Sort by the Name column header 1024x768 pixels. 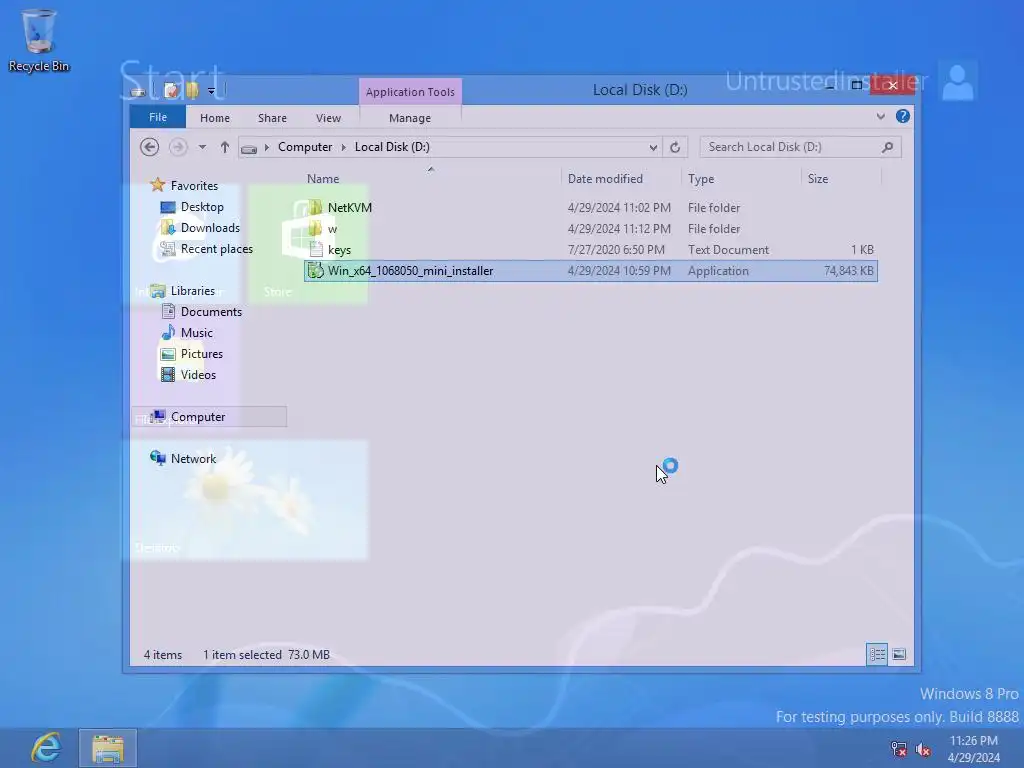(323, 179)
